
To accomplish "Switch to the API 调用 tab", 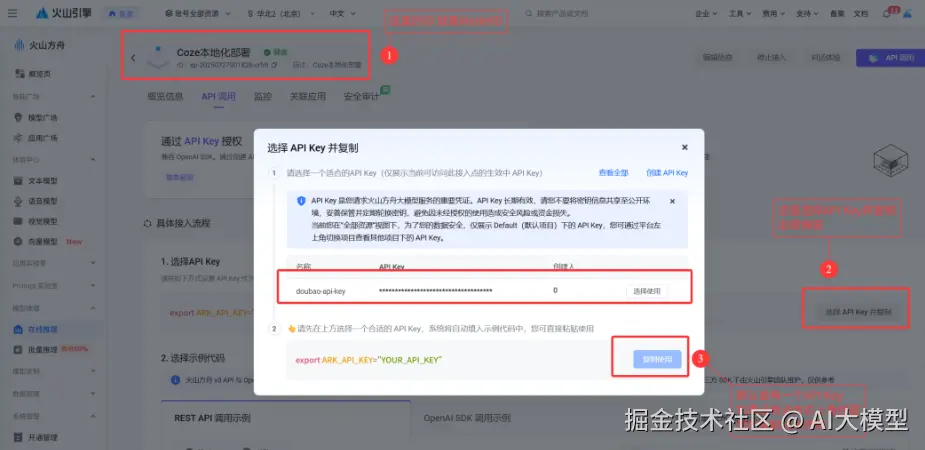I will click(218, 96).
